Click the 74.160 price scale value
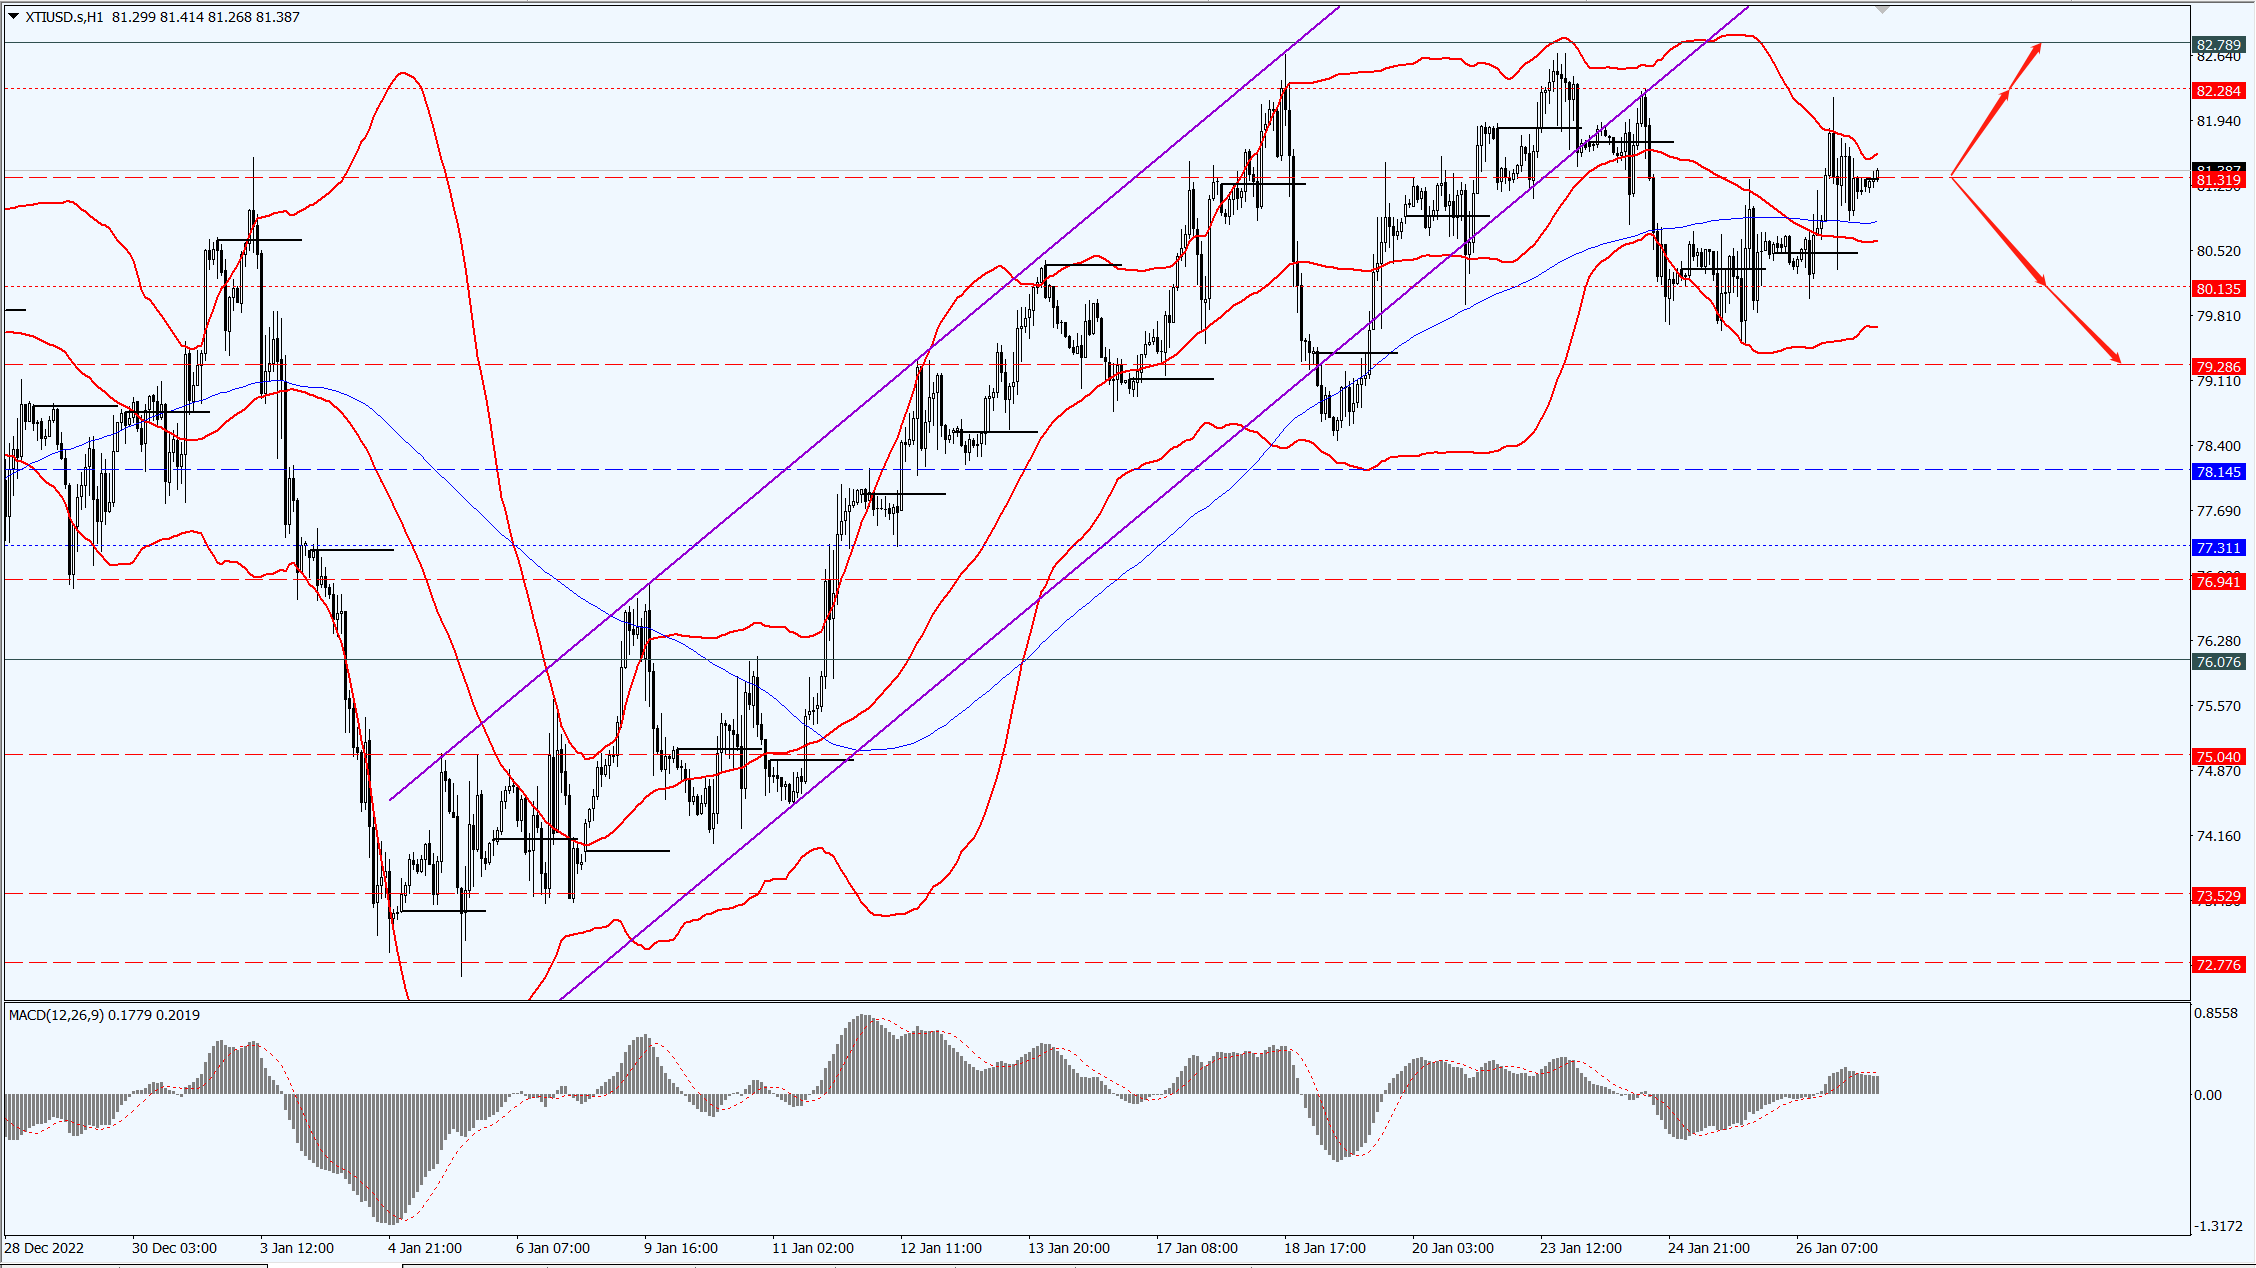The width and height of the screenshot is (2256, 1268). click(2218, 836)
